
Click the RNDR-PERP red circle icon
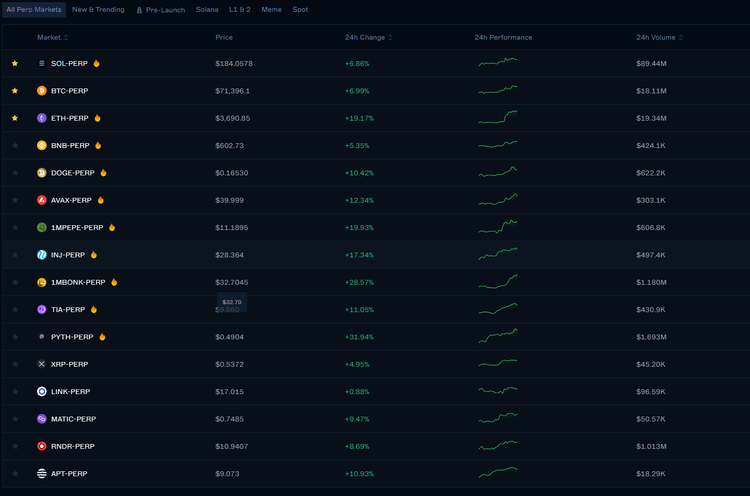tap(42, 446)
